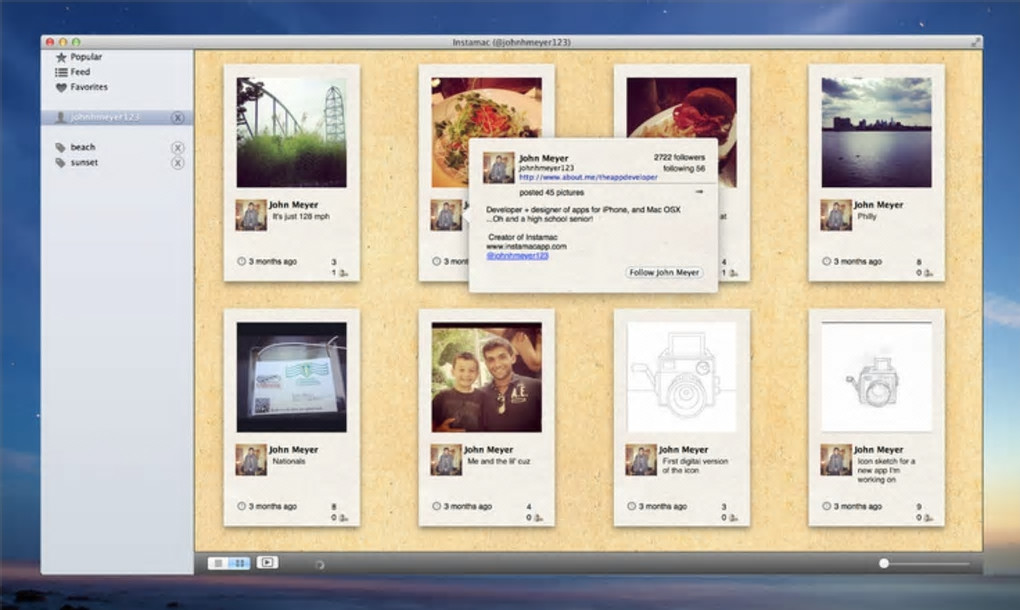Screen dimensions: 1020x610
Task: Click 'Me and the lil' cuz' caption
Action: (x=498, y=461)
